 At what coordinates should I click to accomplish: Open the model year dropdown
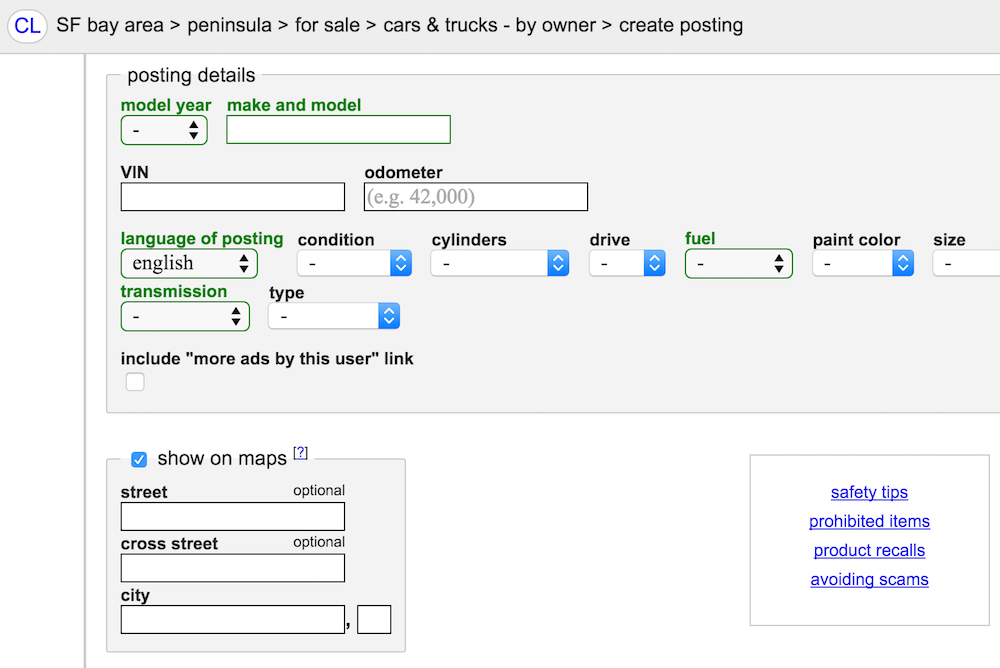point(165,131)
